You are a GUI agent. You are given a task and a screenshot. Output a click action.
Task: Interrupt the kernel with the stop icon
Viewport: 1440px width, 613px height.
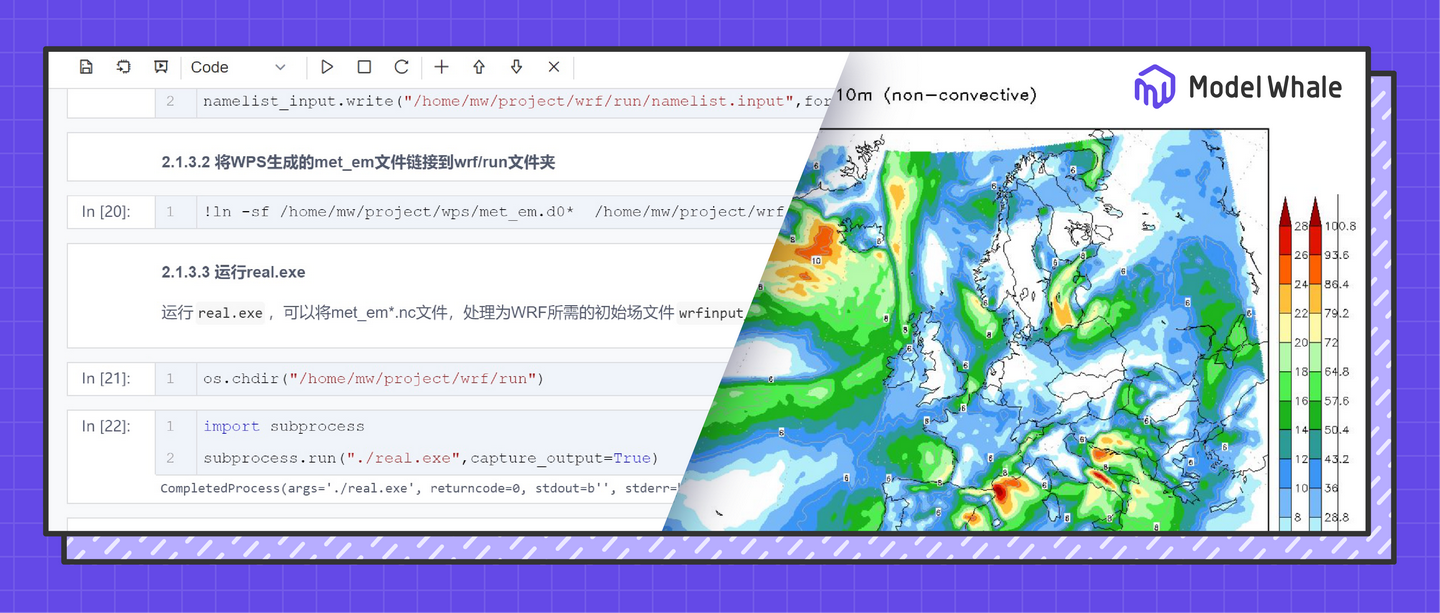(364, 66)
